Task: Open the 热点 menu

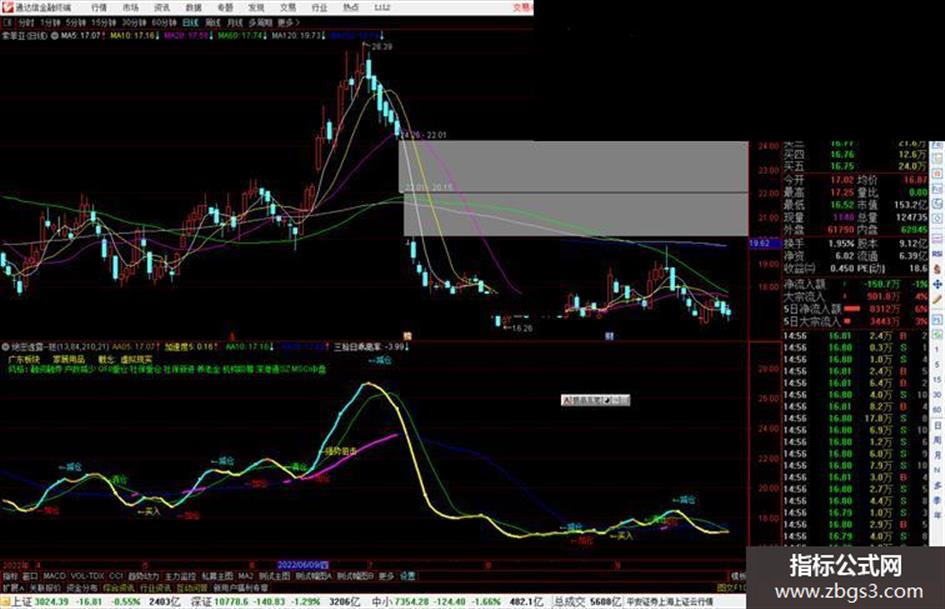Action: [351, 7]
